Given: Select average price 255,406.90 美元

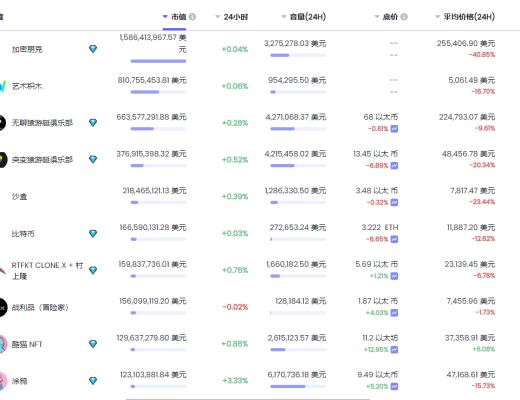Looking at the screenshot, I should pyautogui.click(x=466, y=43).
